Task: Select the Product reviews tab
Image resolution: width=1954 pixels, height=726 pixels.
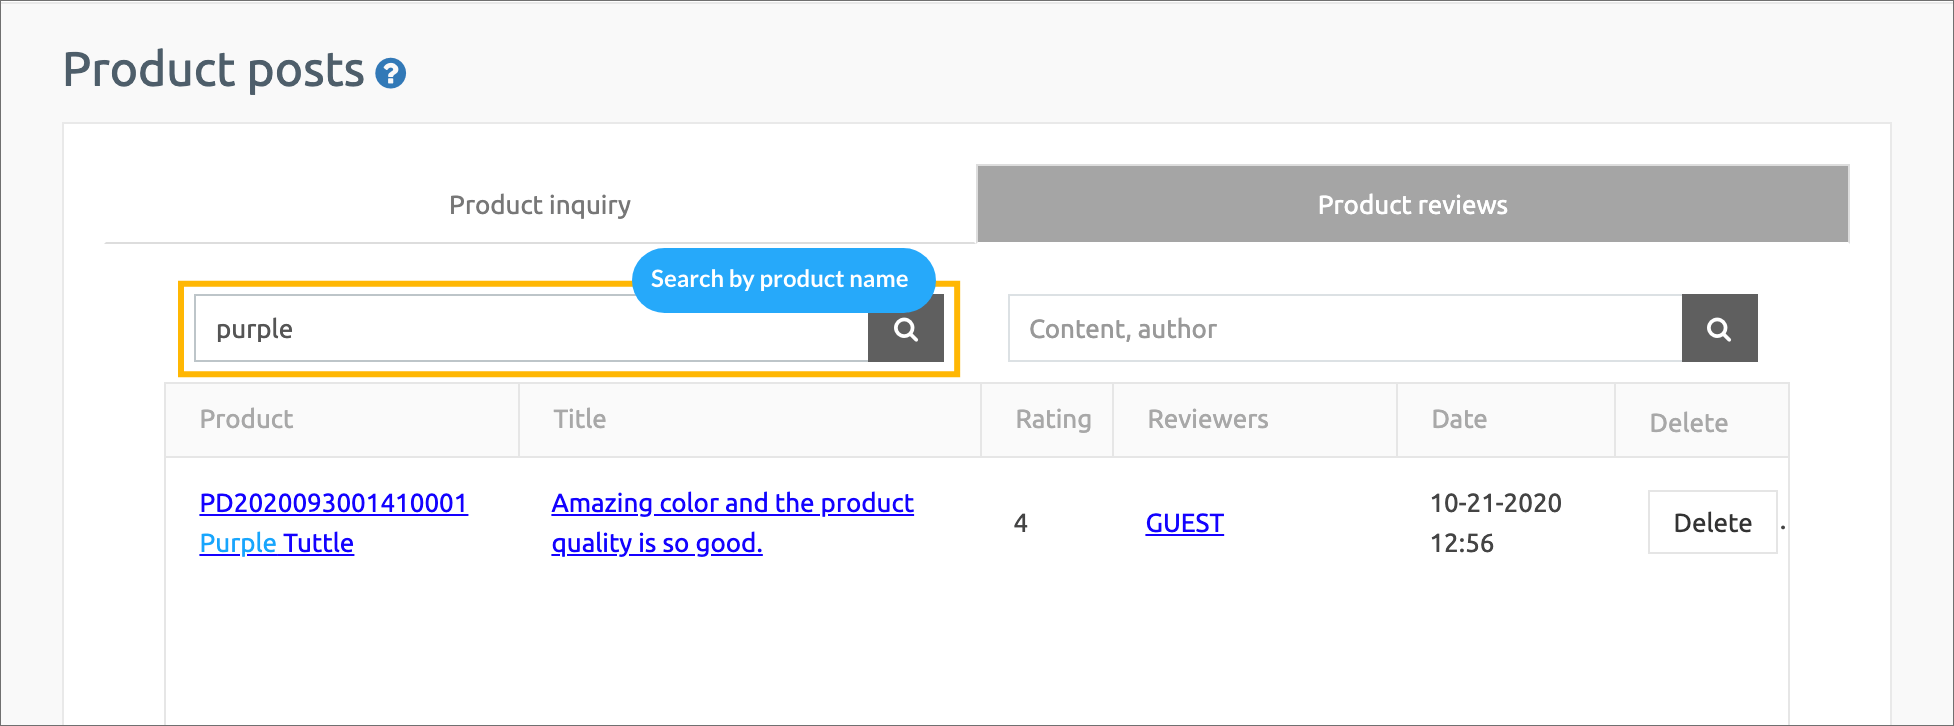Action: tap(1412, 205)
